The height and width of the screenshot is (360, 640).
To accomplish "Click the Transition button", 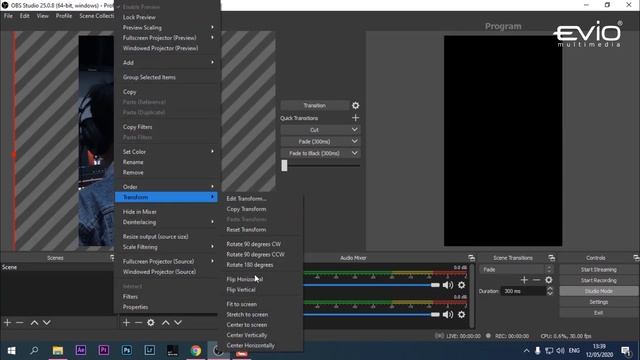I will click(x=314, y=105).
